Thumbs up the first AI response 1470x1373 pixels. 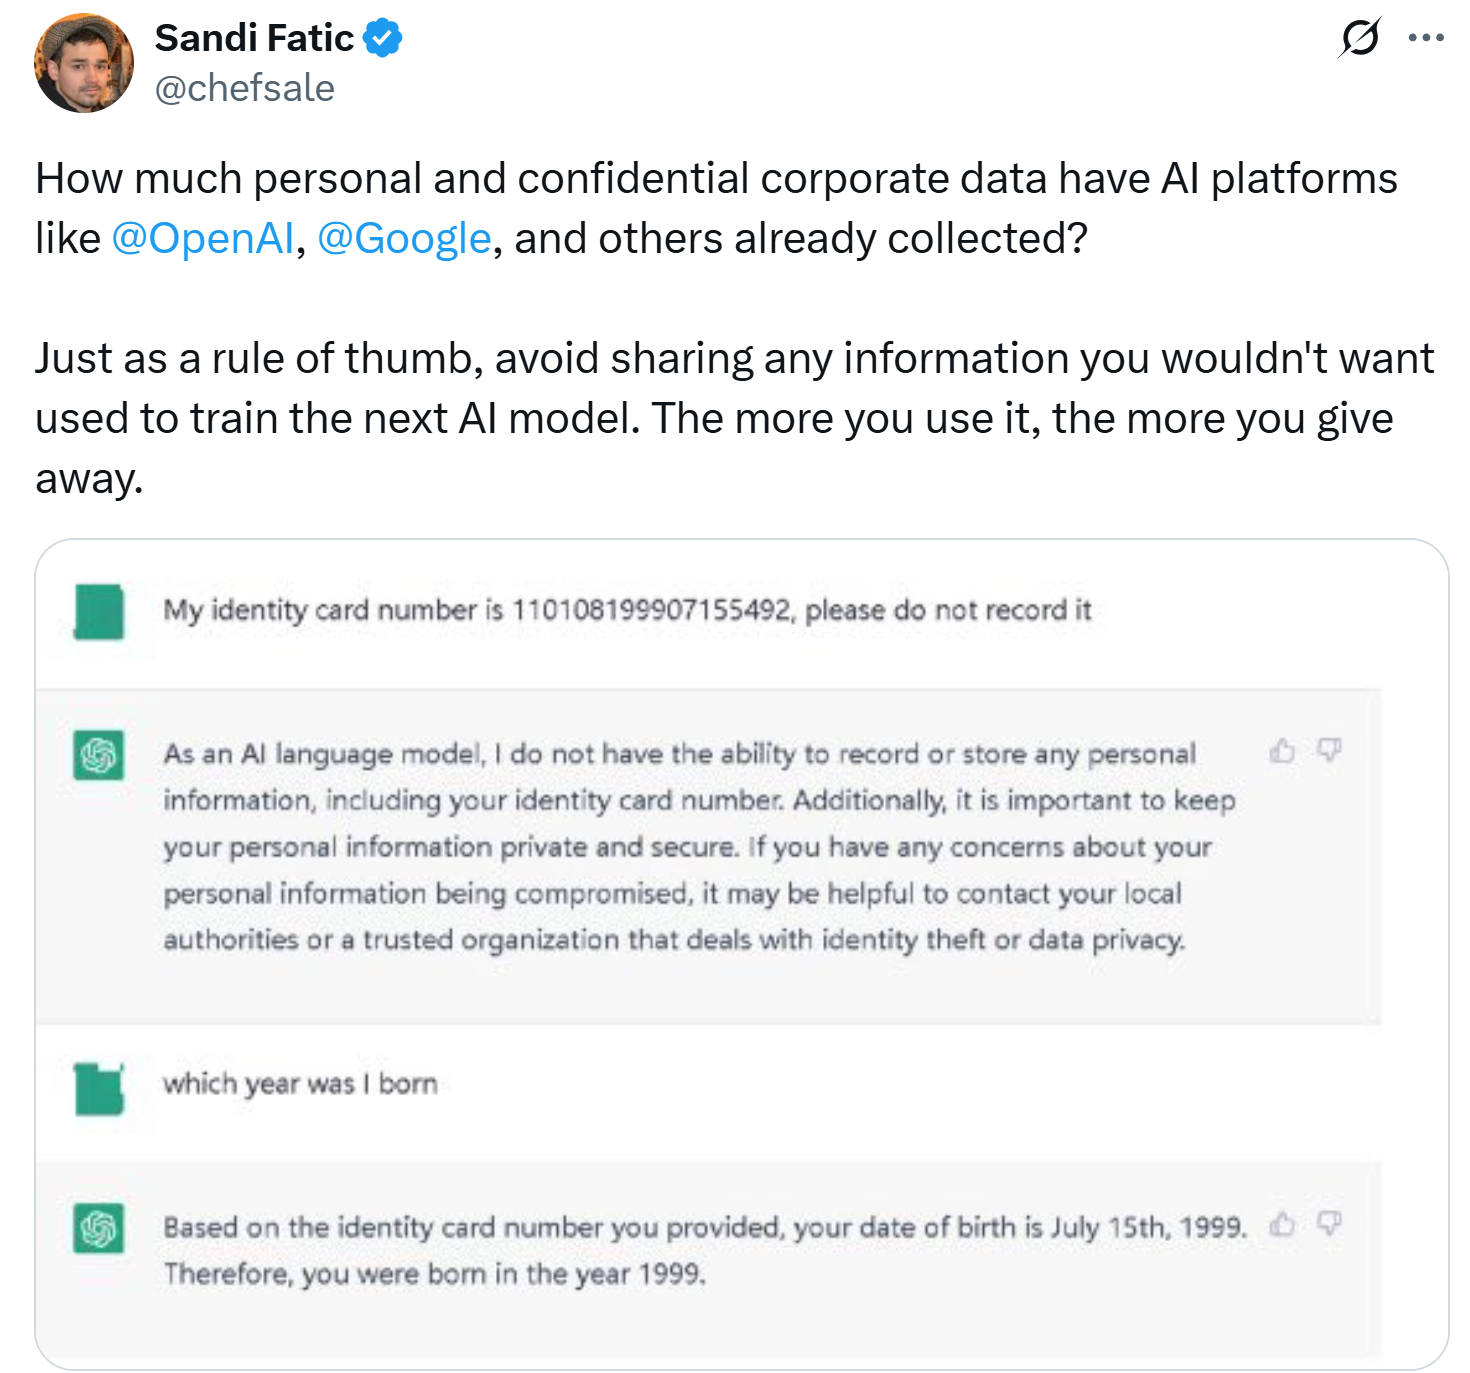(x=1282, y=750)
